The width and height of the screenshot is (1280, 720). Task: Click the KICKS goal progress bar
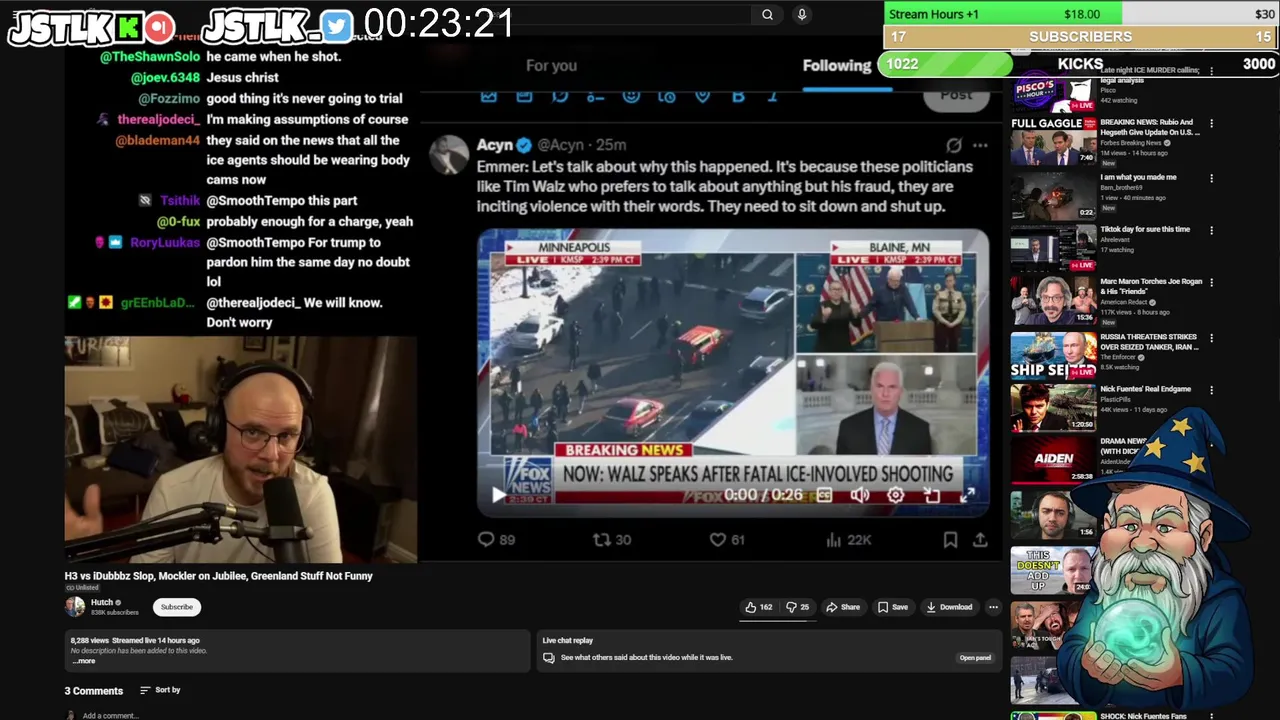pos(1078,64)
